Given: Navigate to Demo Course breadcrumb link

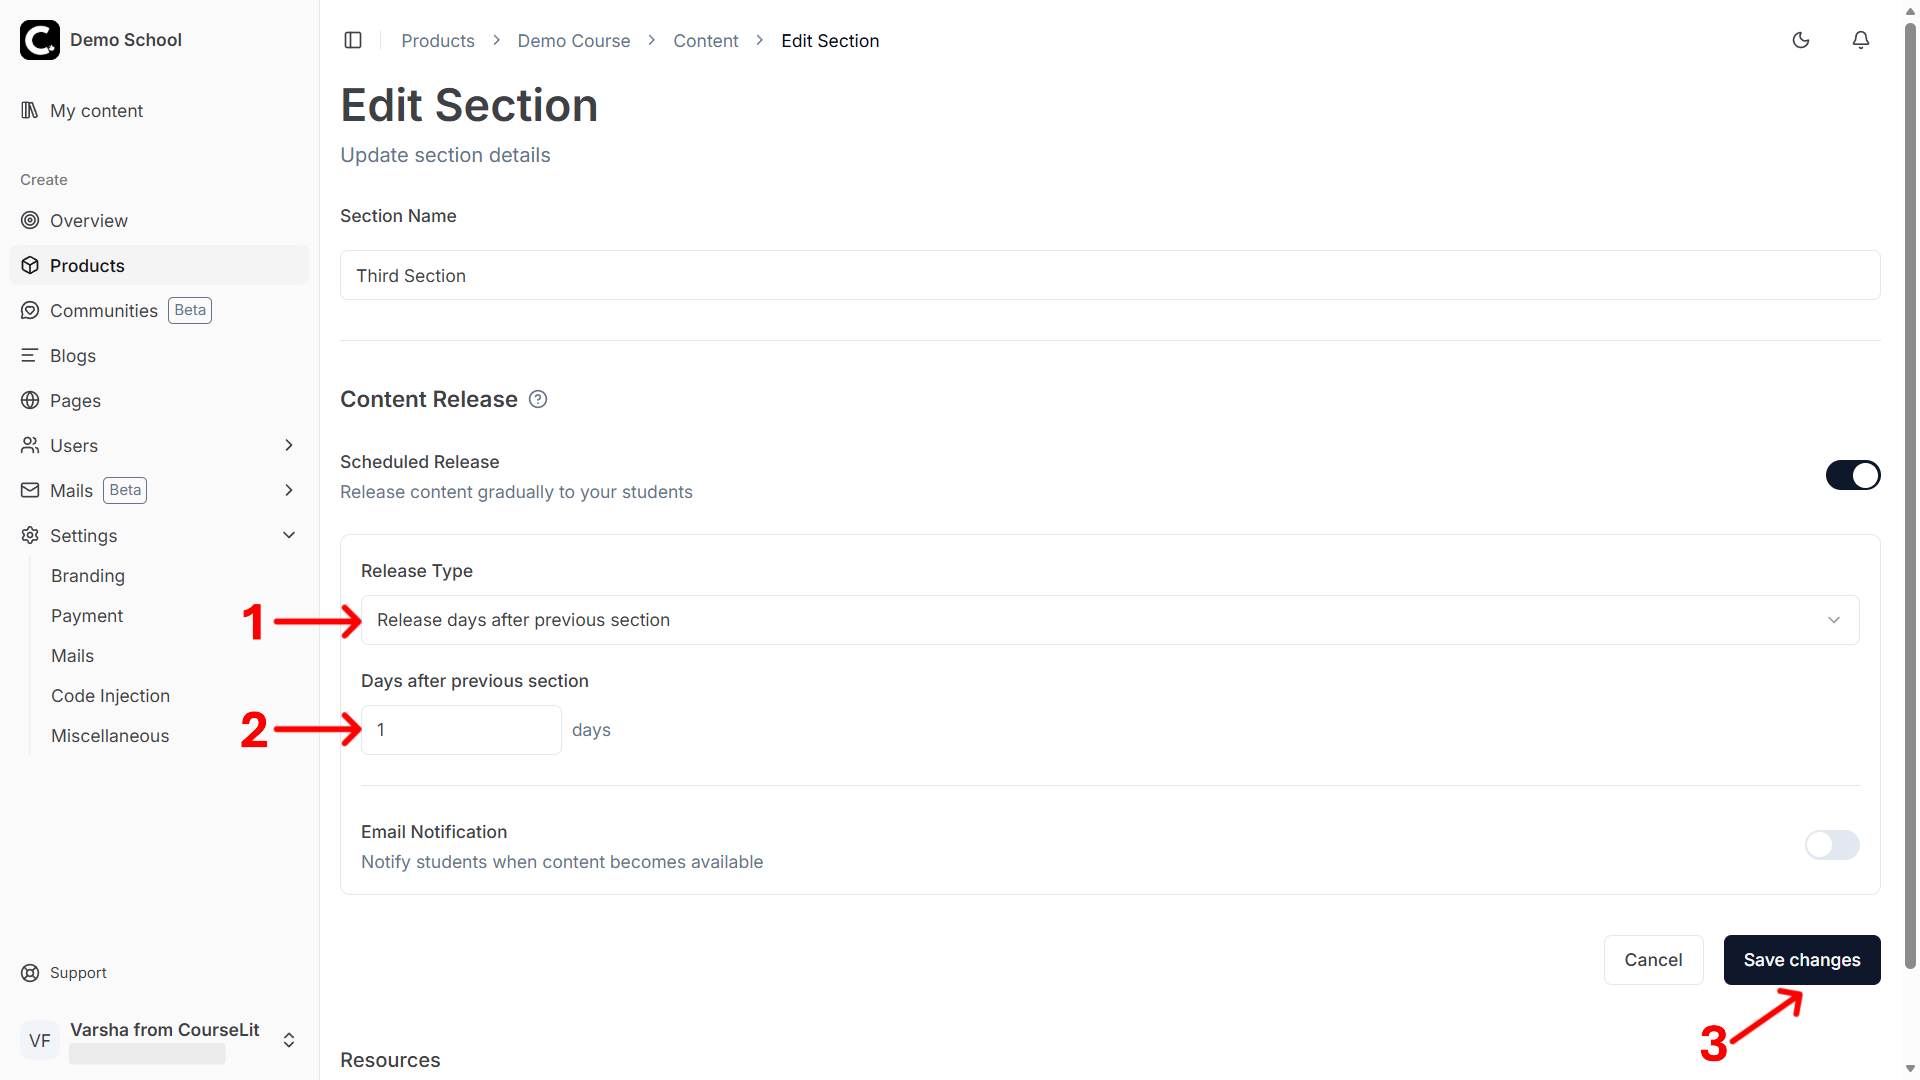Looking at the screenshot, I should (574, 41).
